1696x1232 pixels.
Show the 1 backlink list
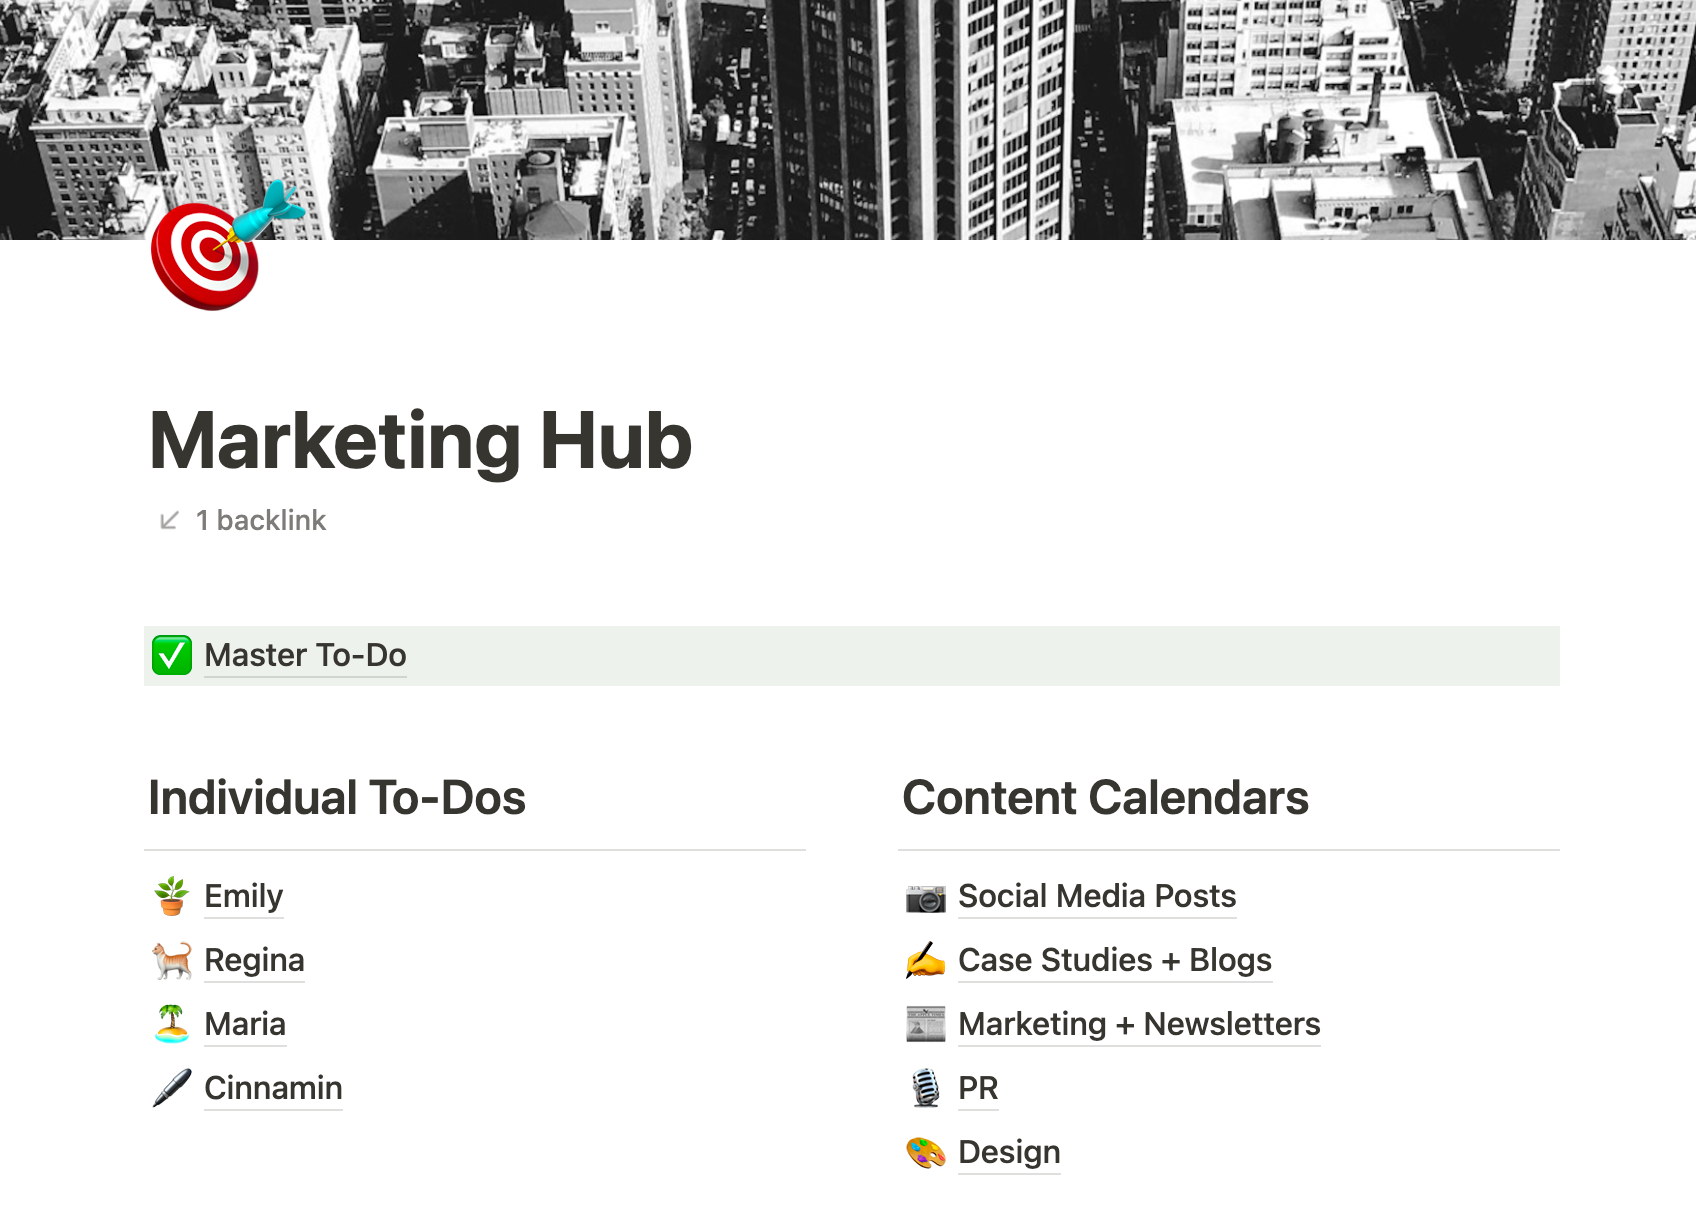coord(261,520)
